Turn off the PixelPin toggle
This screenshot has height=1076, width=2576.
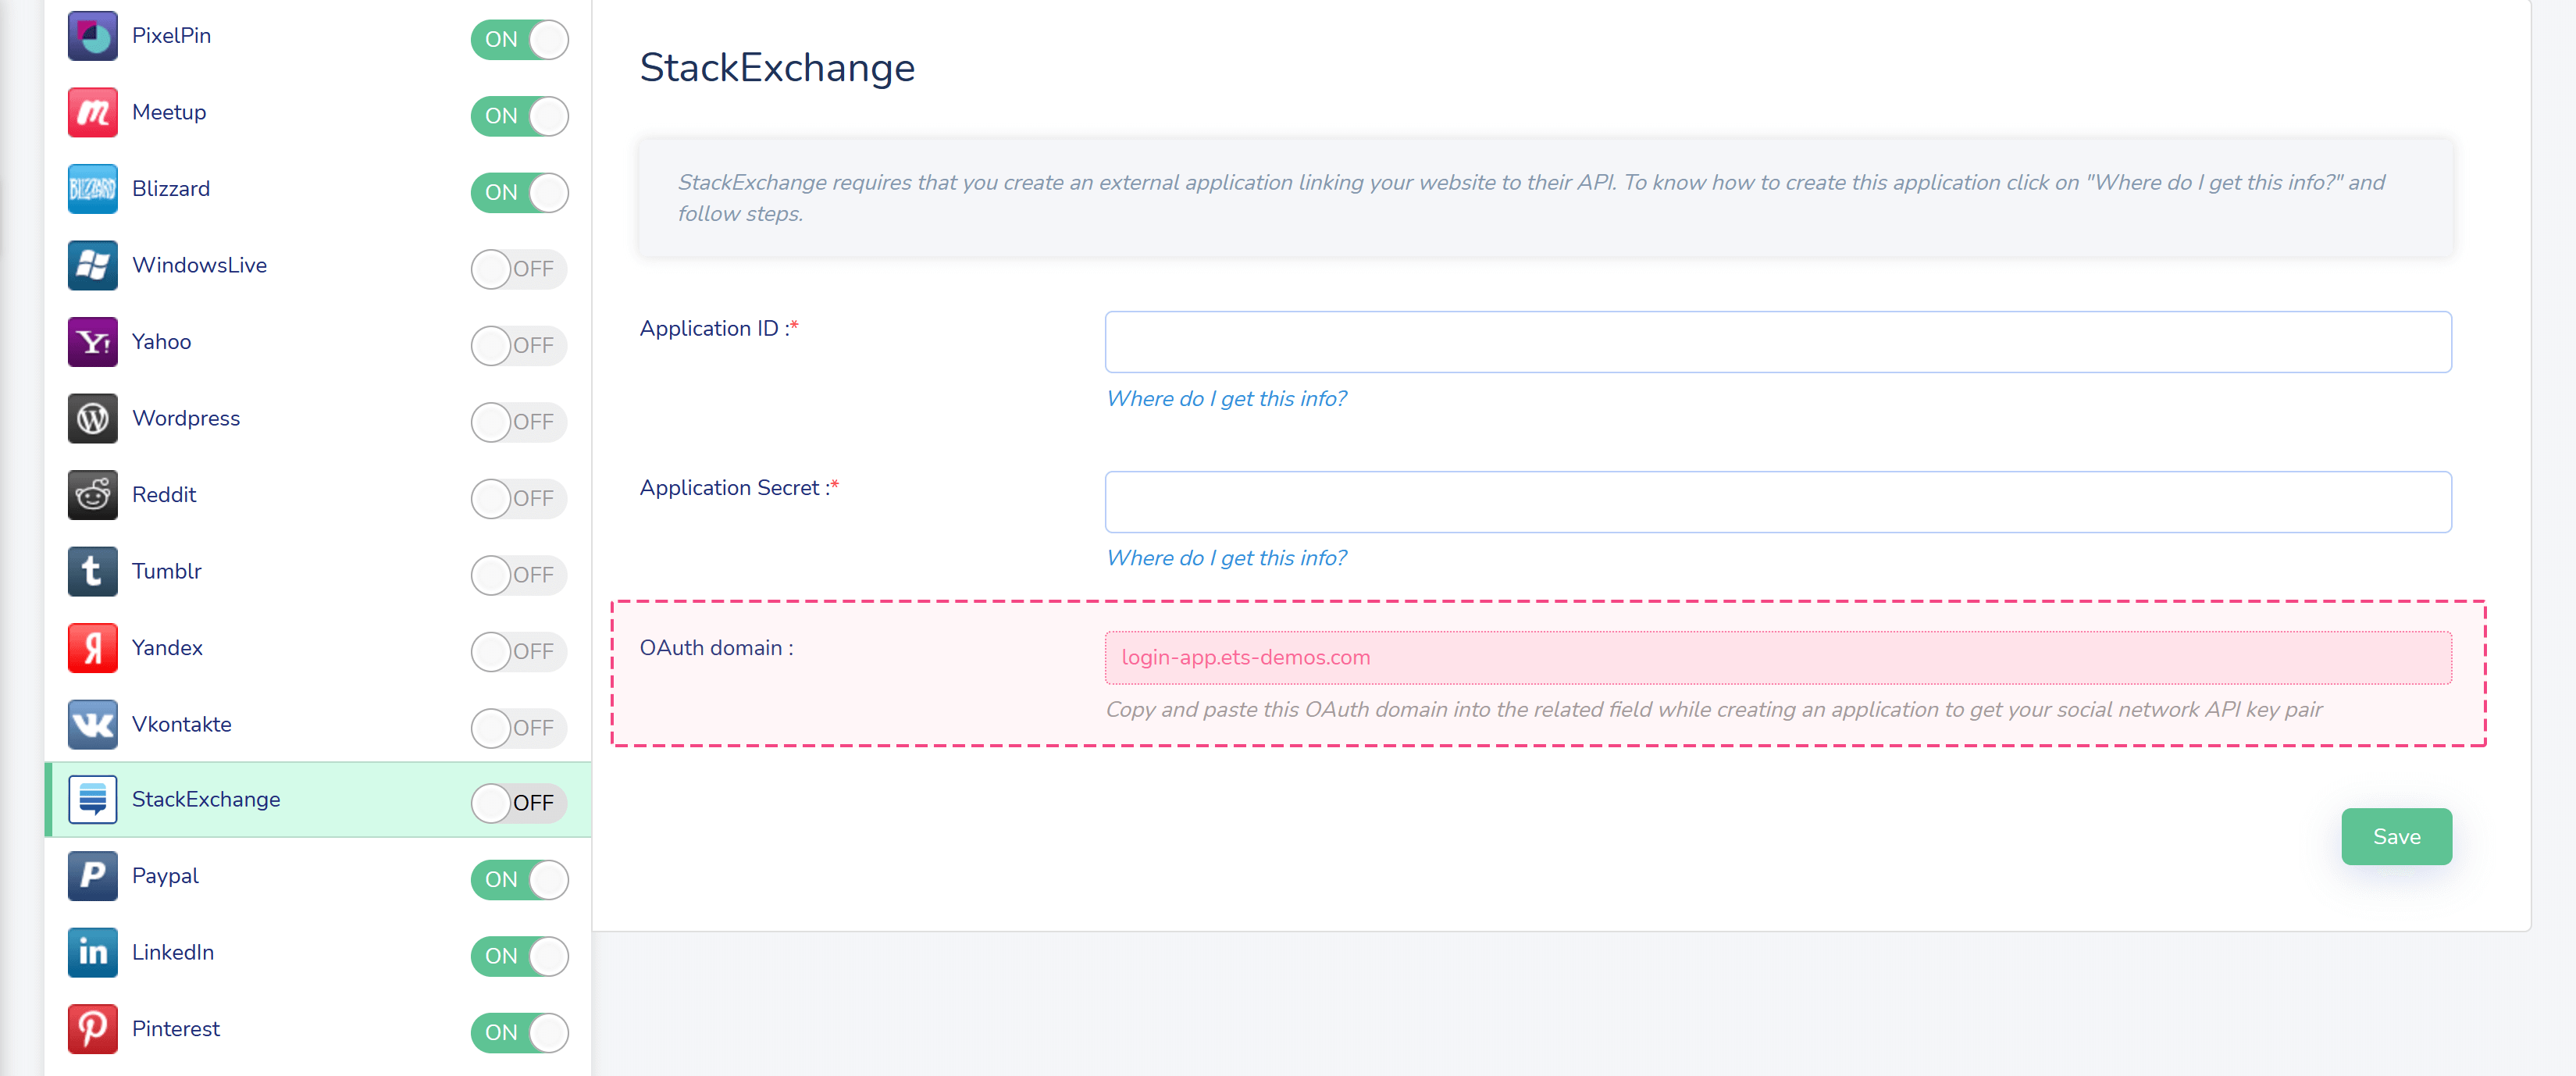[x=519, y=40]
